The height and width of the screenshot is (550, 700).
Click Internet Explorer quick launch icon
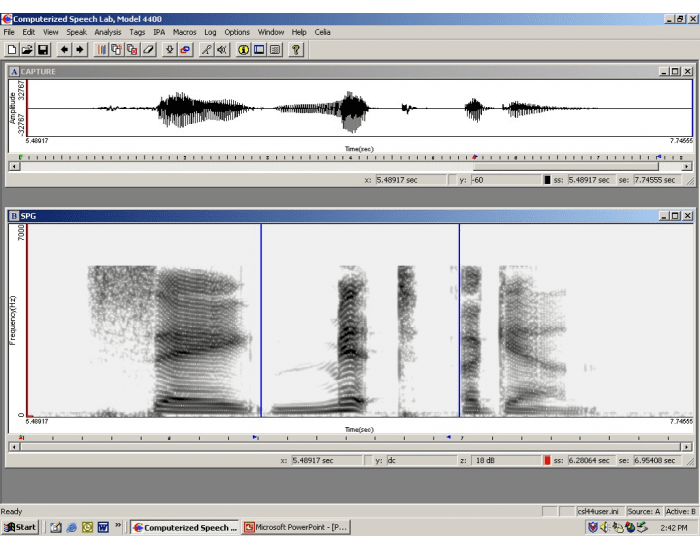(71, 527)
